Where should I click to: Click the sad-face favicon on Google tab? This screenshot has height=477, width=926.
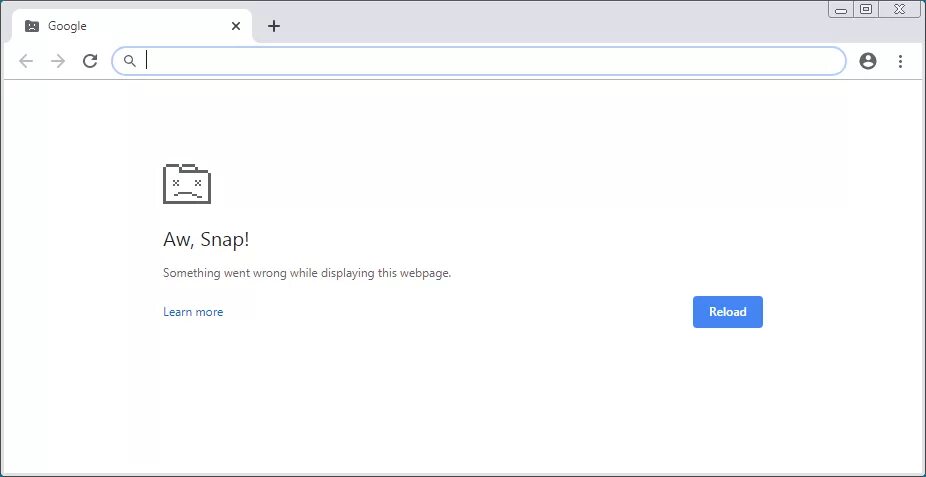click(x=32, y=26)
